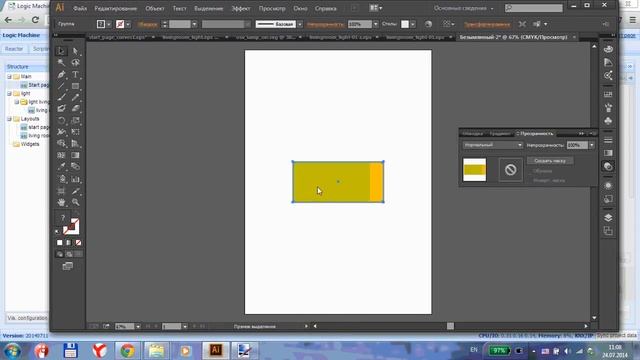Click the Stroke link in control bar

(x=147, y=24)
